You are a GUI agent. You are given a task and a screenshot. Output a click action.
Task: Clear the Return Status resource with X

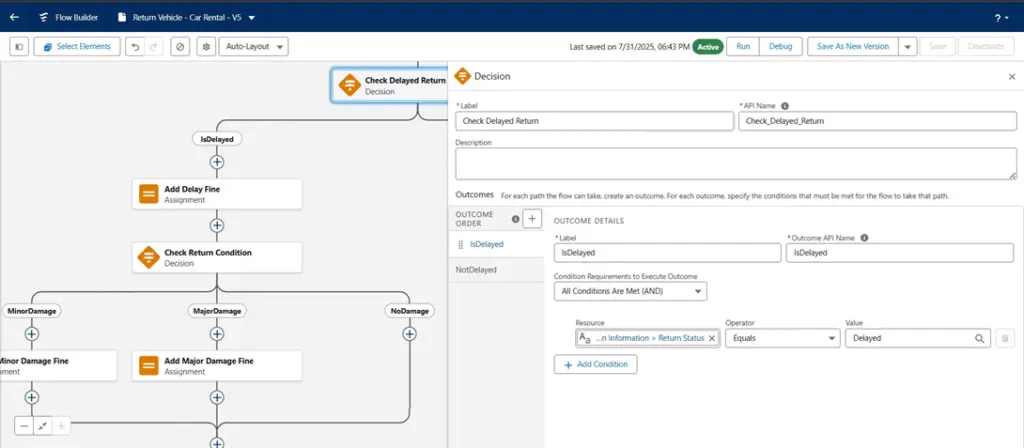click(712, 338)
